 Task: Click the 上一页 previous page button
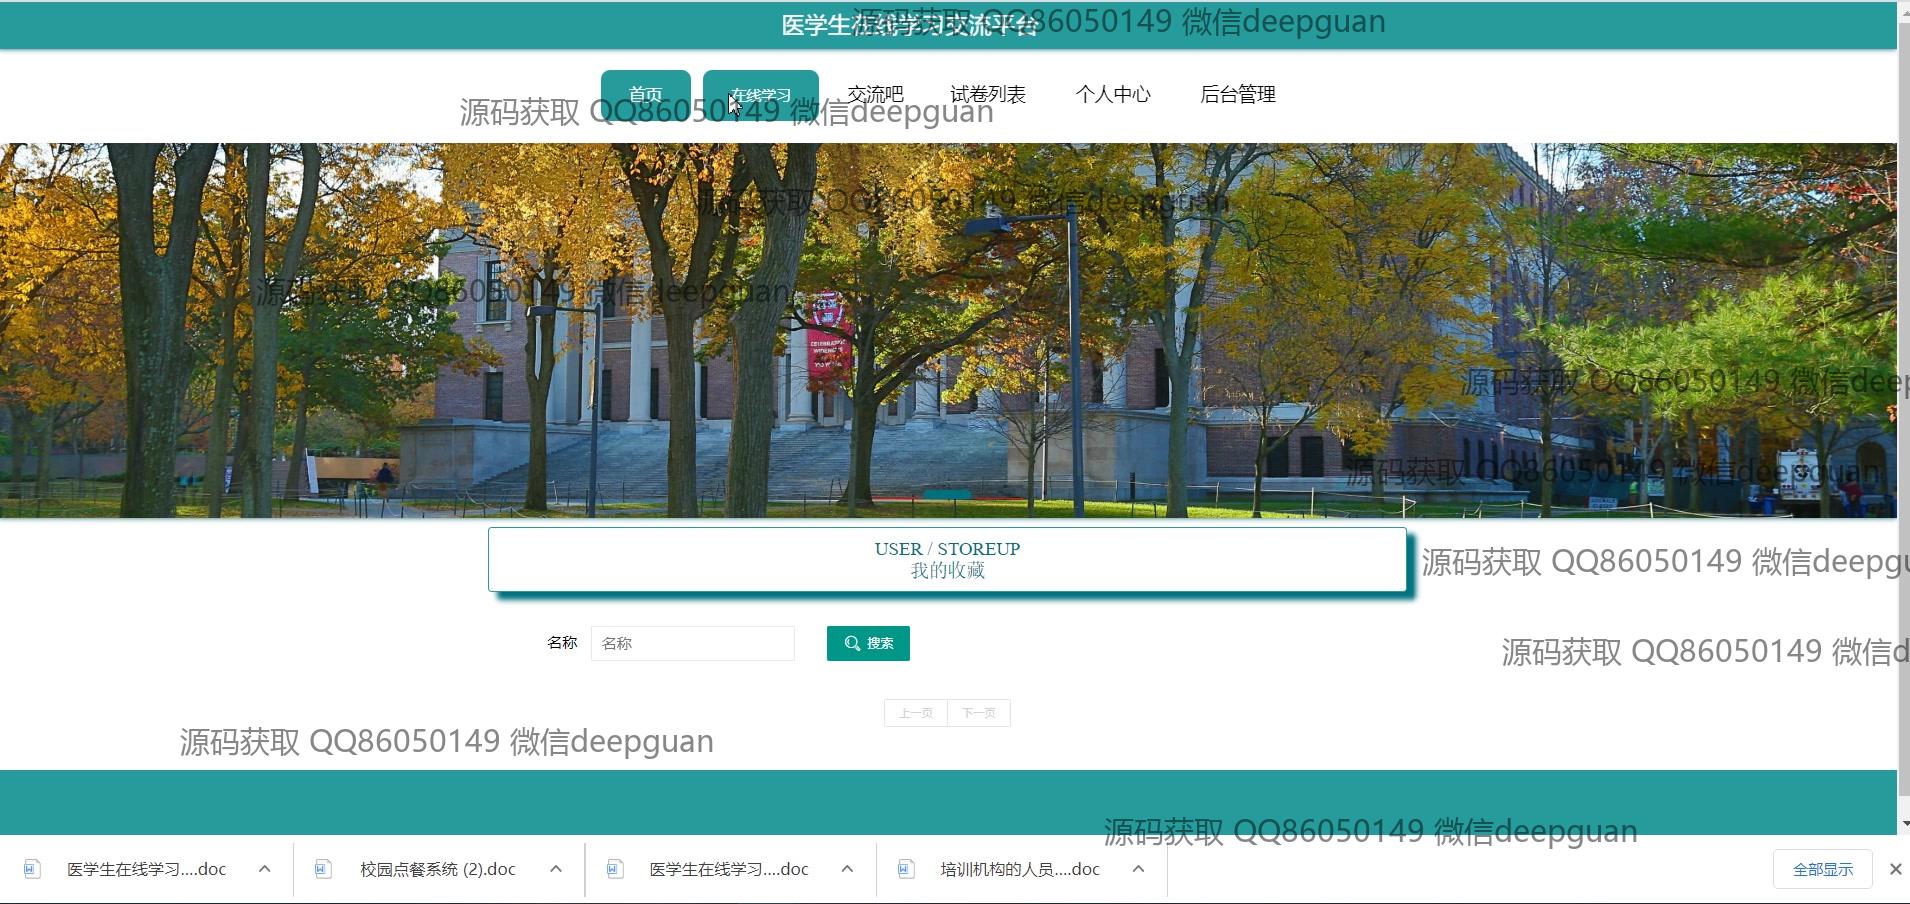click(x=916, y=713)
